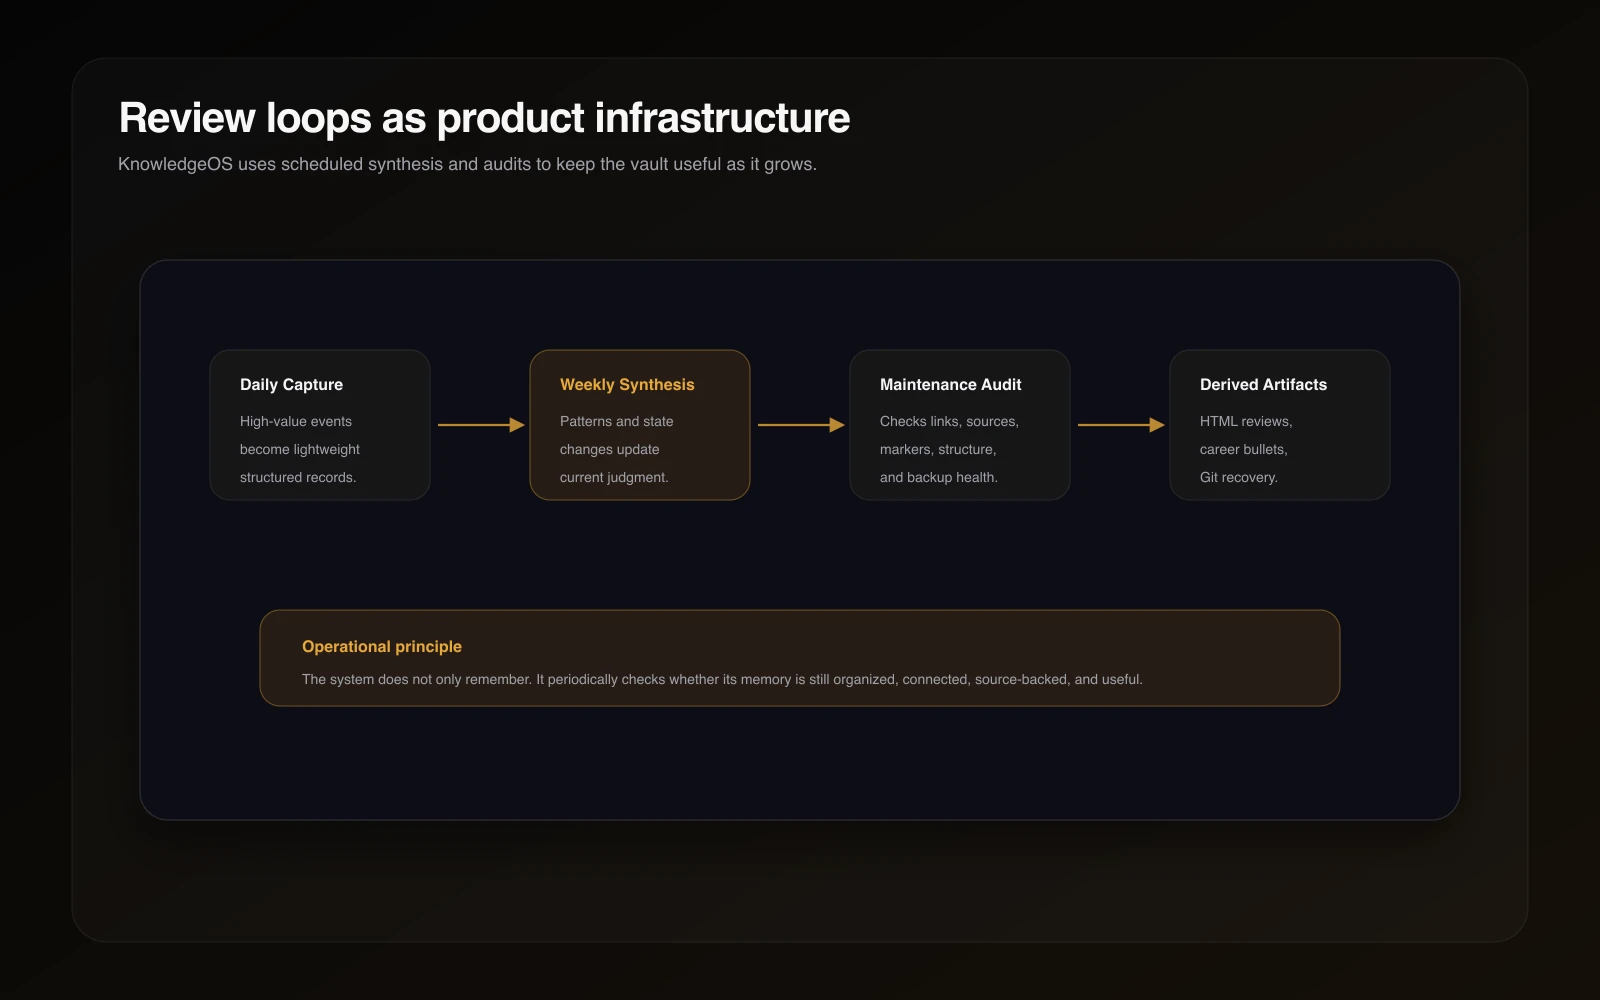The image size is (1600, 1000).
Task: Select the Maintenance Audit card heading
Action: (x=951, y=385)
